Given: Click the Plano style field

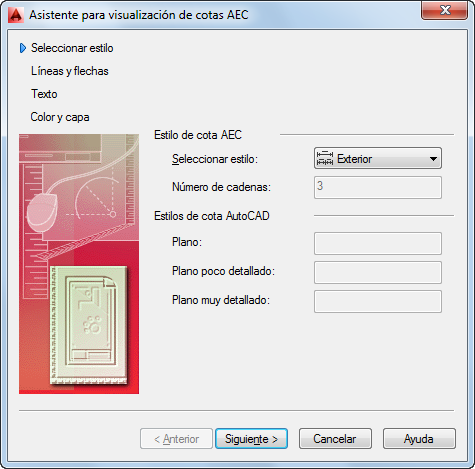Looking at the screenshot, I should click(x=378, y=244).
